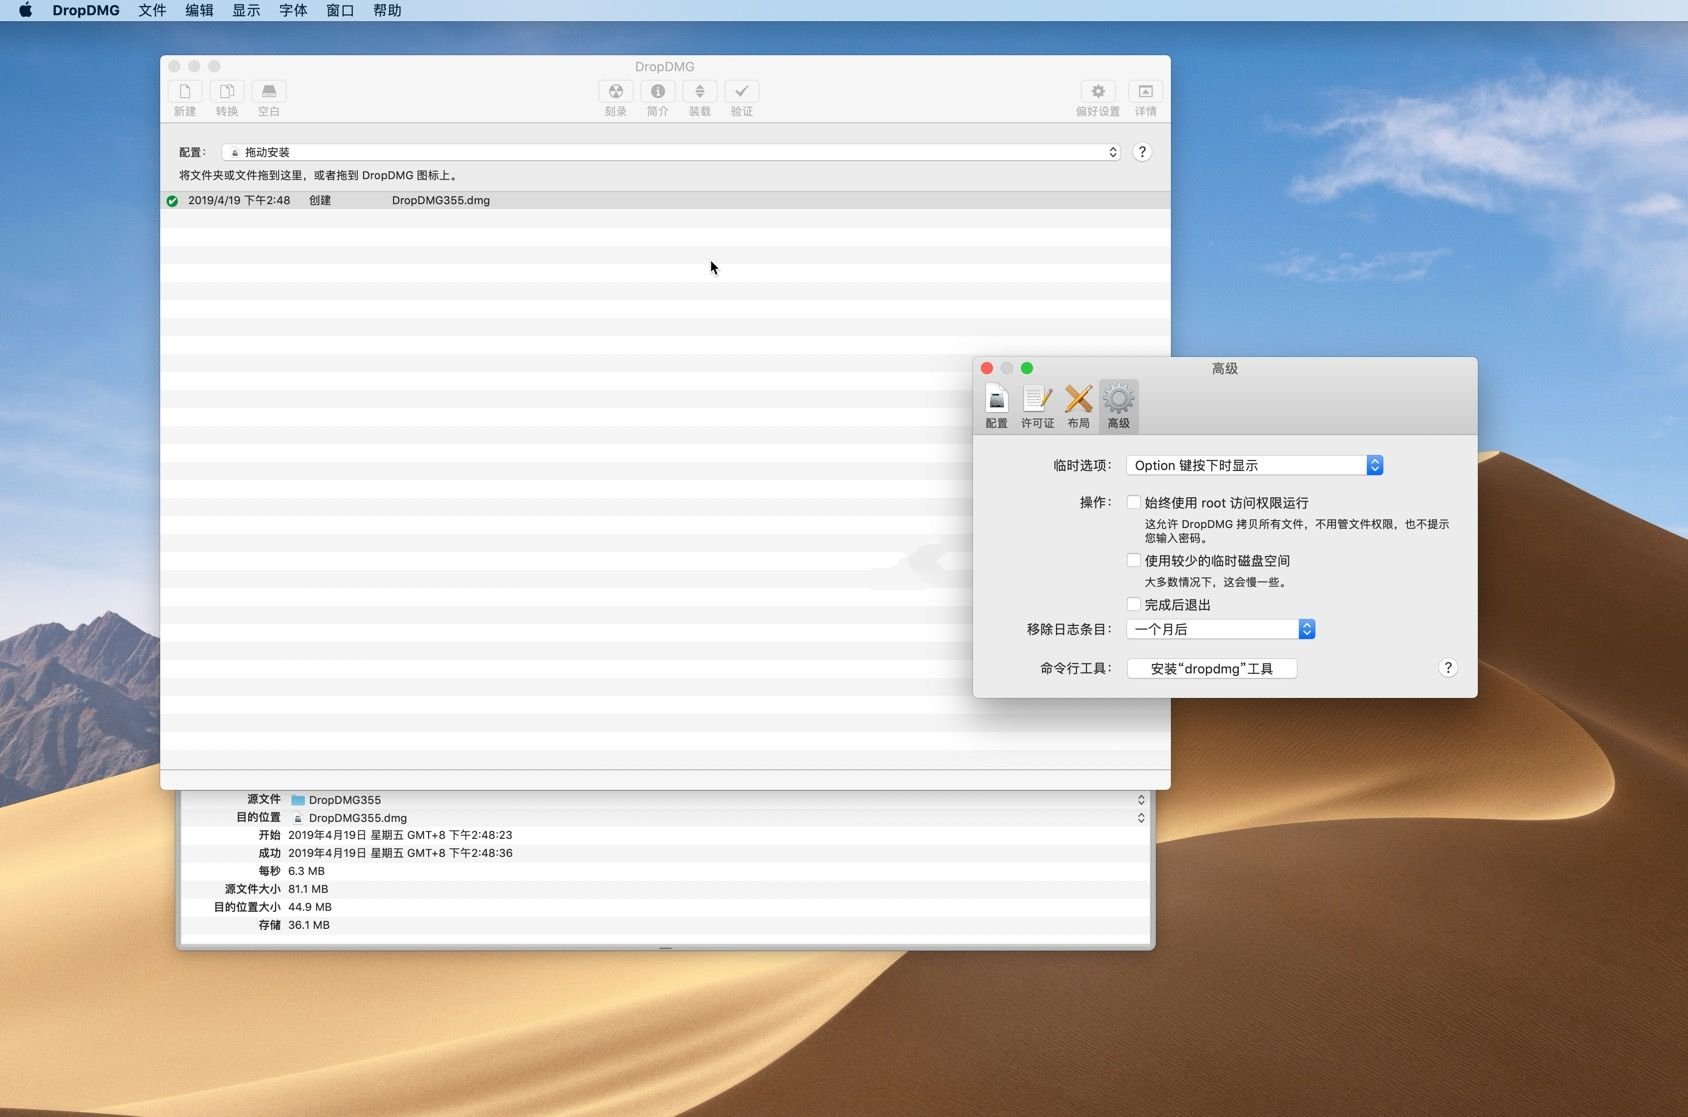The image size is (1688, 1117).
Task: Click the 6.3 MB 每秒 value
Action: (x=306, y=871)
